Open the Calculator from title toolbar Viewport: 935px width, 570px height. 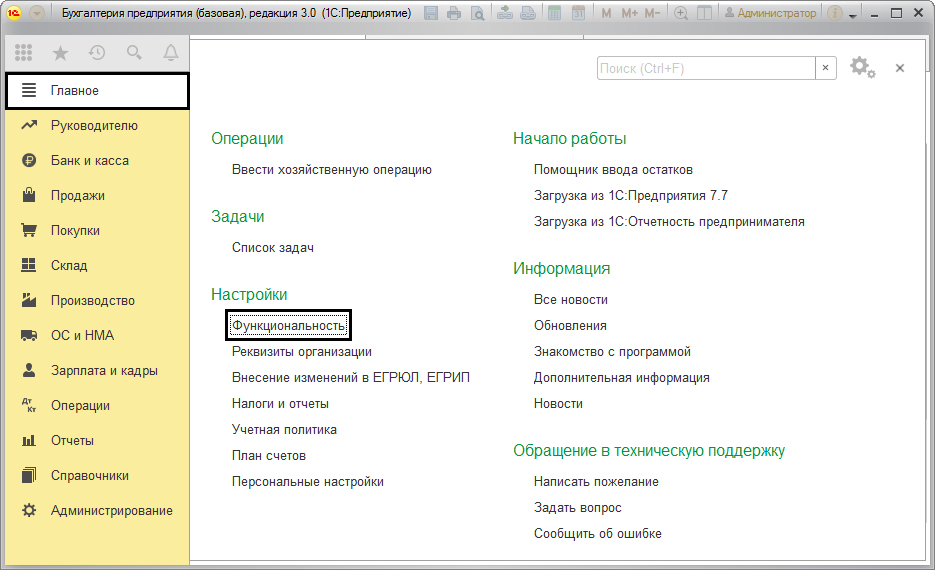pos(555,13)
